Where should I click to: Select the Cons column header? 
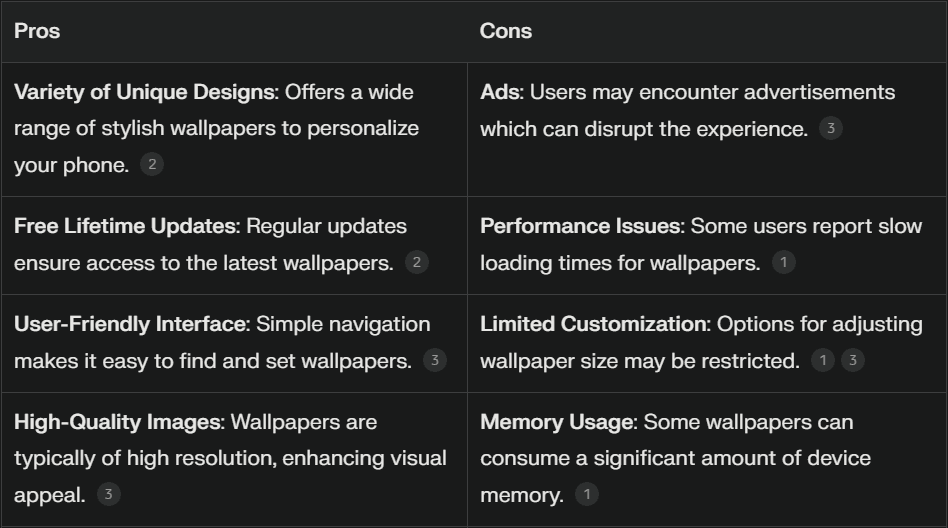click(x=505, y=31)
